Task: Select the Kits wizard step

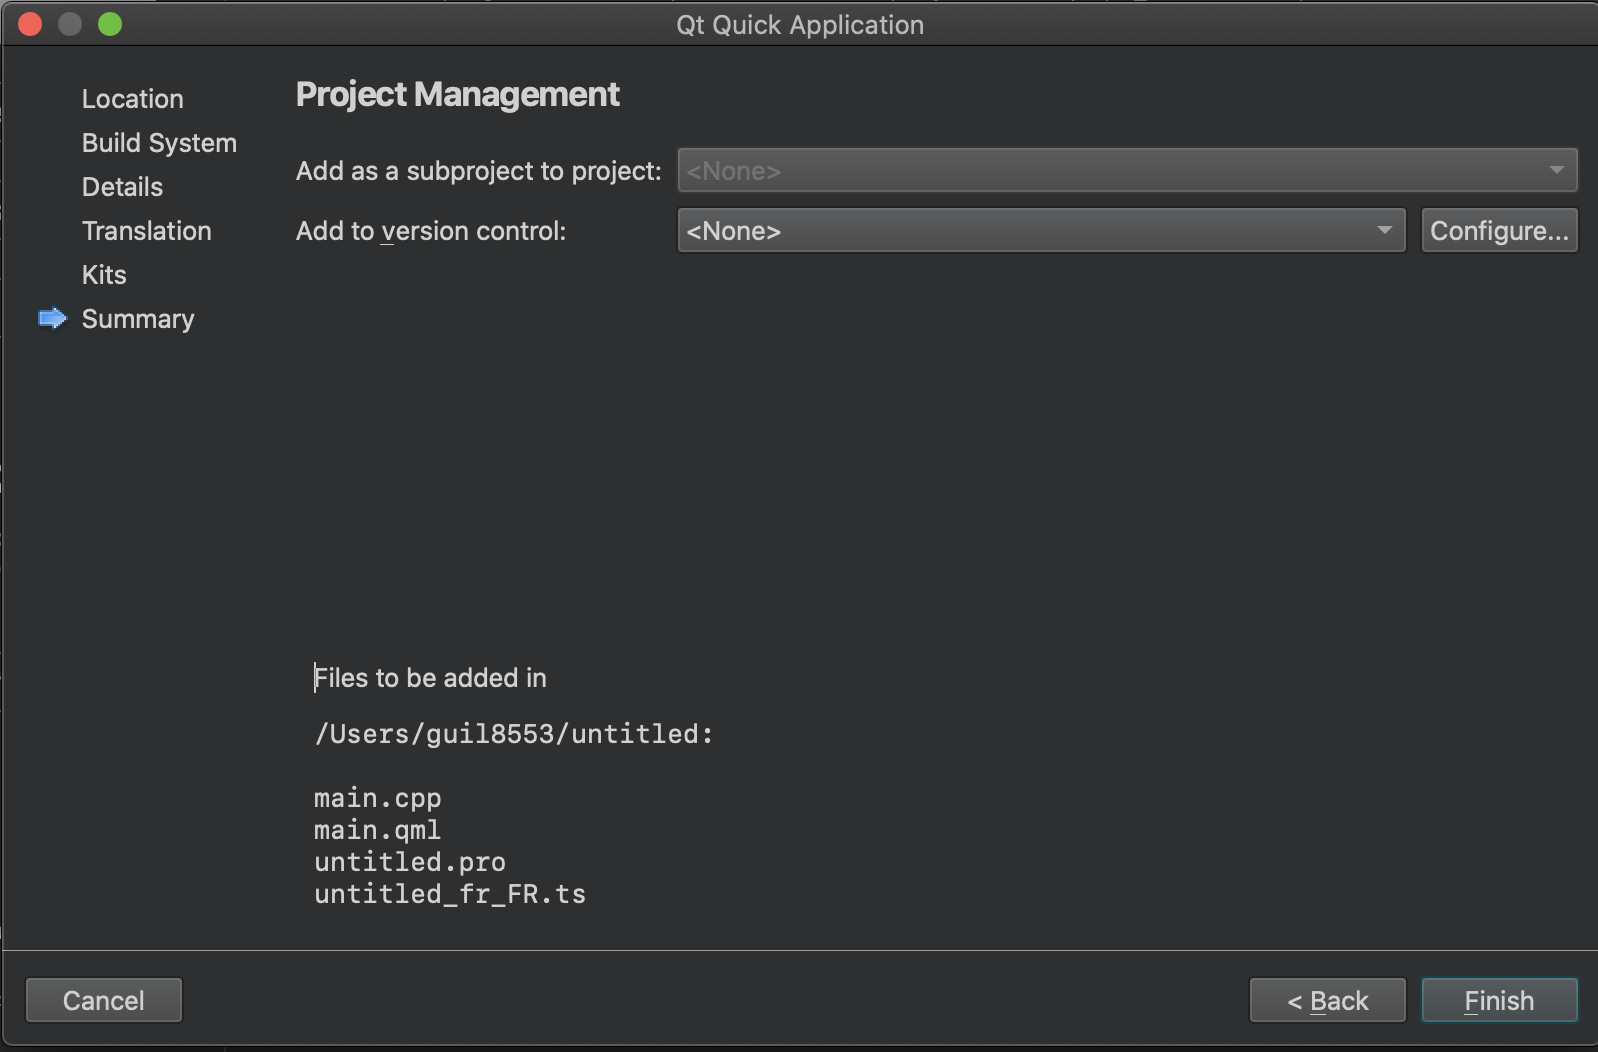Action: click(104, 275)
